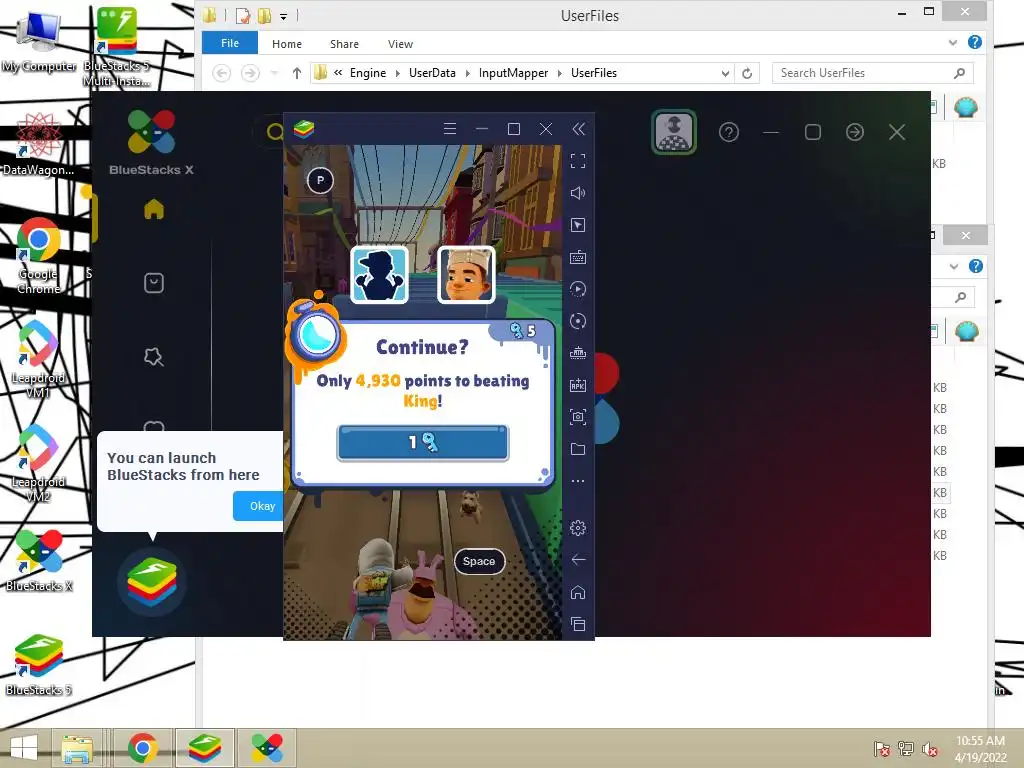Open Leapdroid VM2 desktop shortcut
This screenshot has height=768, width=1024.
pos(38,463)
